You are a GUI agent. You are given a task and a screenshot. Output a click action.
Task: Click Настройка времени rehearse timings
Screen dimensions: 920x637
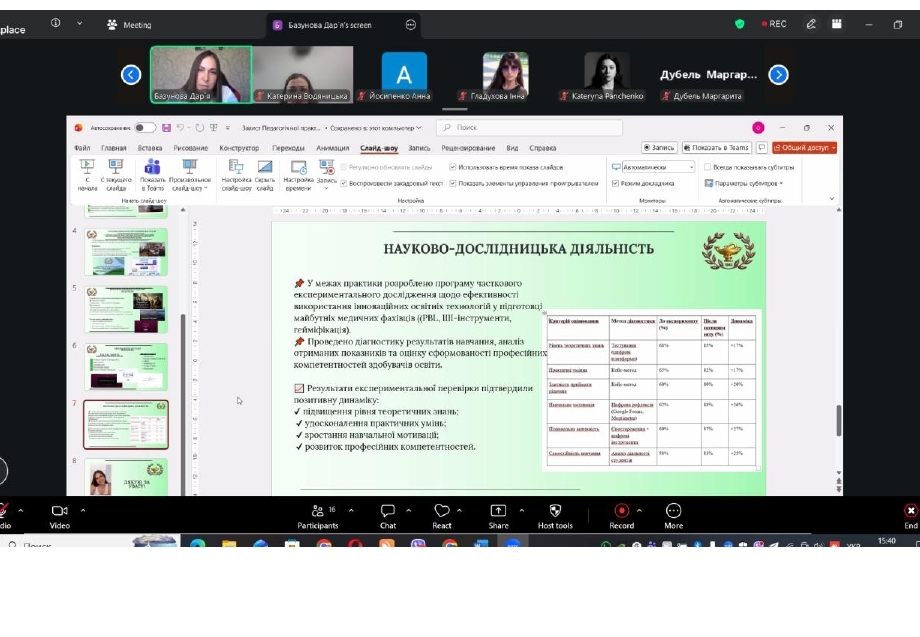pos(298,175)
